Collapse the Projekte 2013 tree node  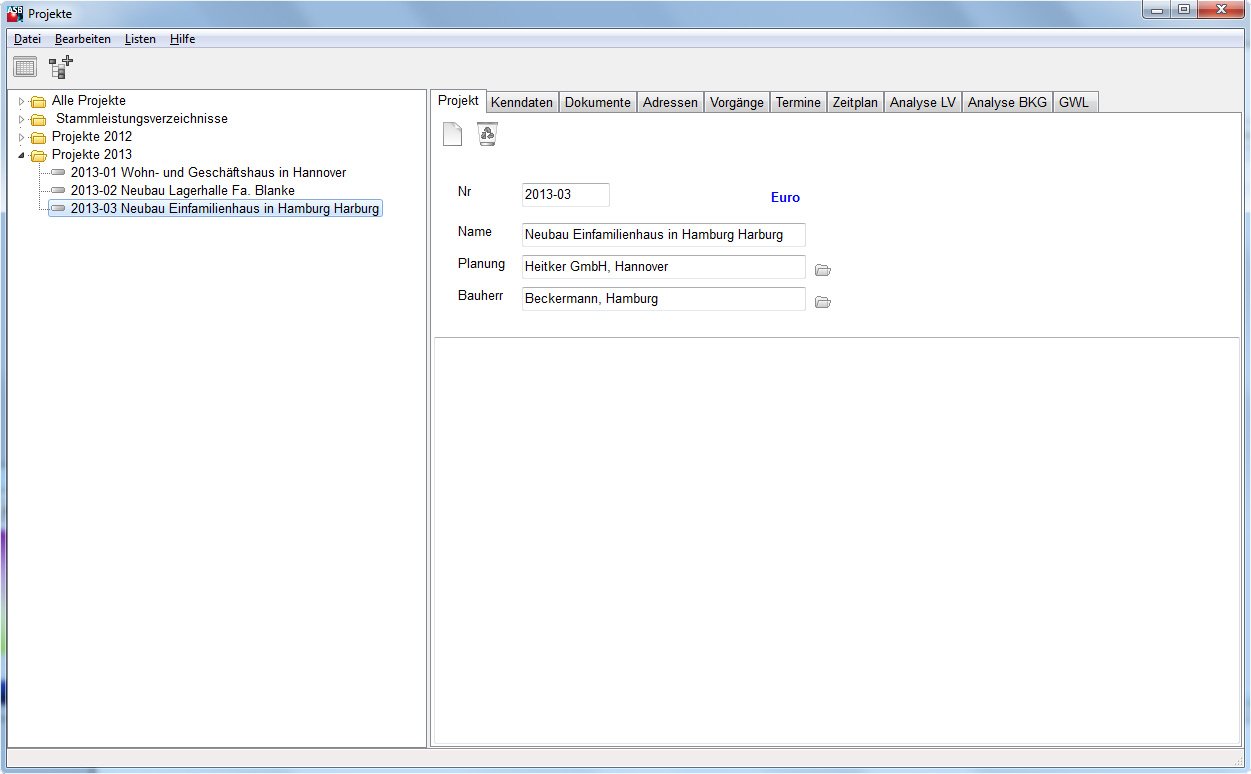click(21, 155)
